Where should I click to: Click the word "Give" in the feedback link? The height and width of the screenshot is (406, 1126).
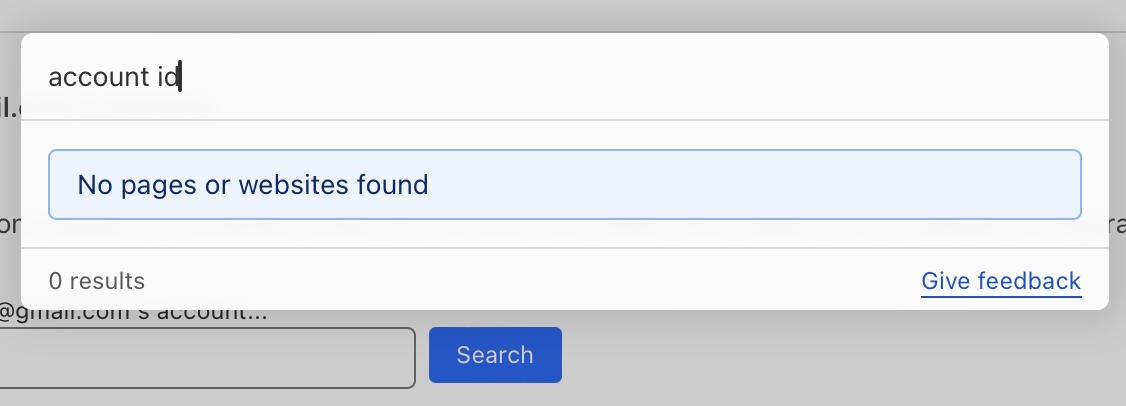pyautogui.click(x=945, y=281)
